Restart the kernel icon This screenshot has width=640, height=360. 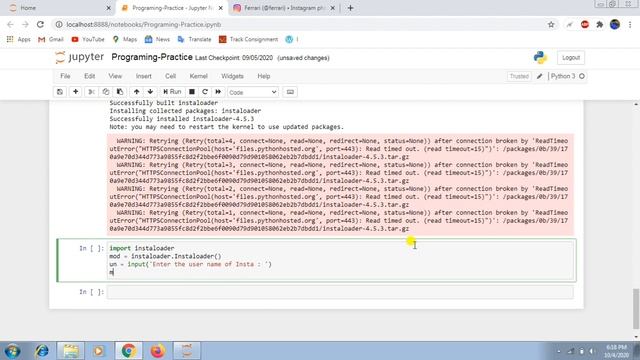205,92
